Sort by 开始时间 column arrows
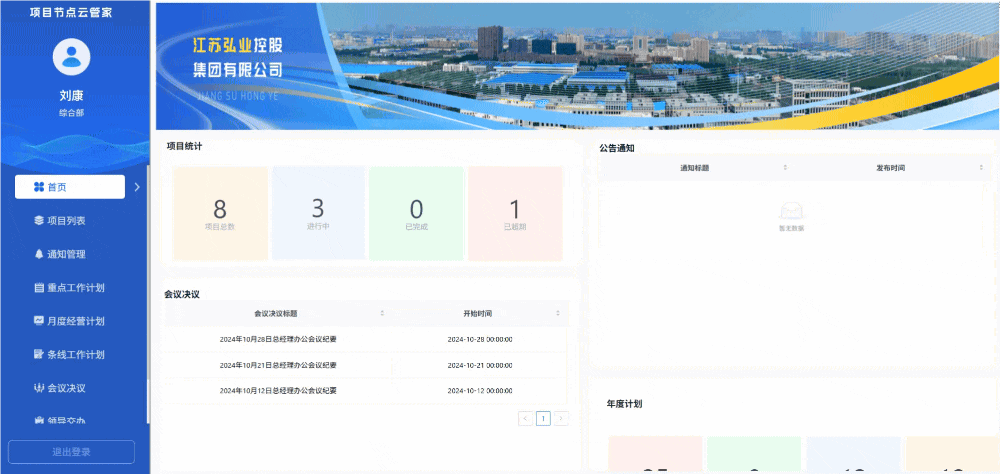This screenshot has height=474, width=1000. tap(557, 313)
